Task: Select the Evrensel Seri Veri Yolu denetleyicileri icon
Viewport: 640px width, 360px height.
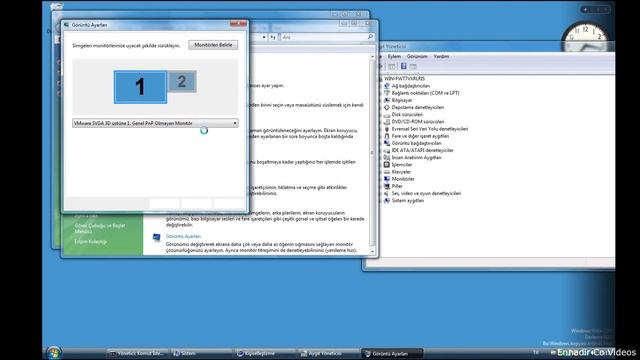Action: click(x=387, y=129)
